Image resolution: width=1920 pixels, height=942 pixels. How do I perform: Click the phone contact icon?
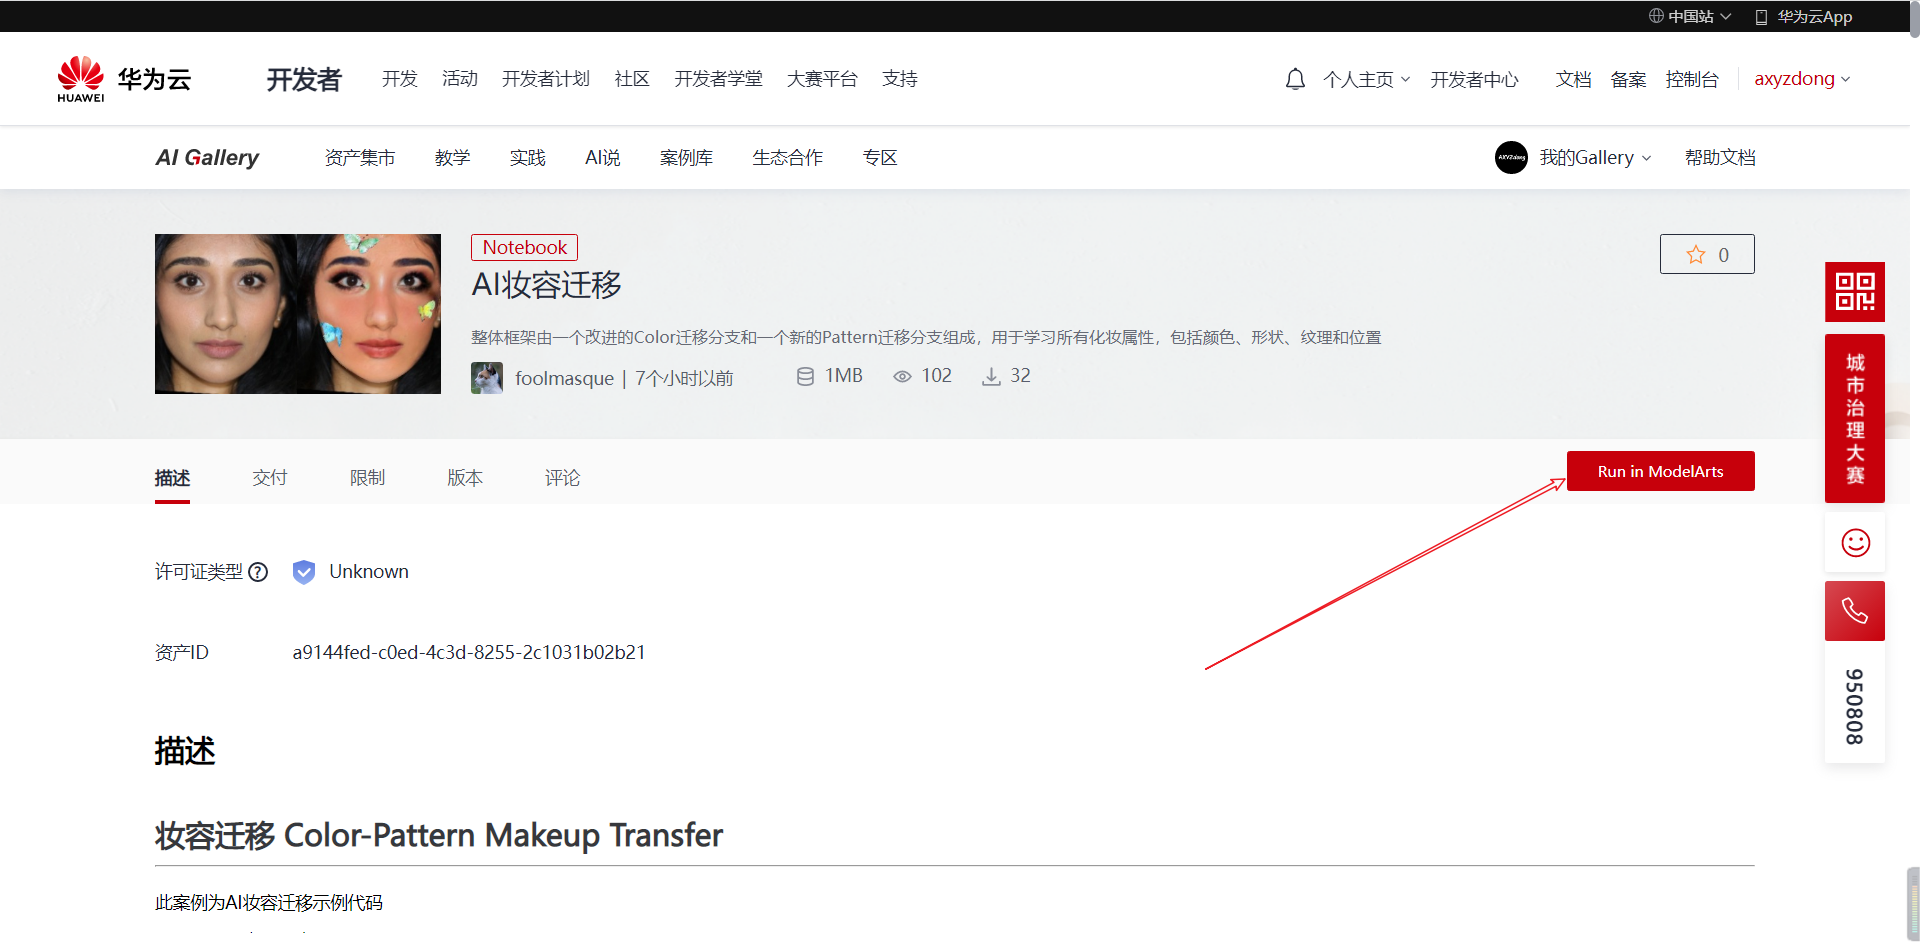(1855, 611)
